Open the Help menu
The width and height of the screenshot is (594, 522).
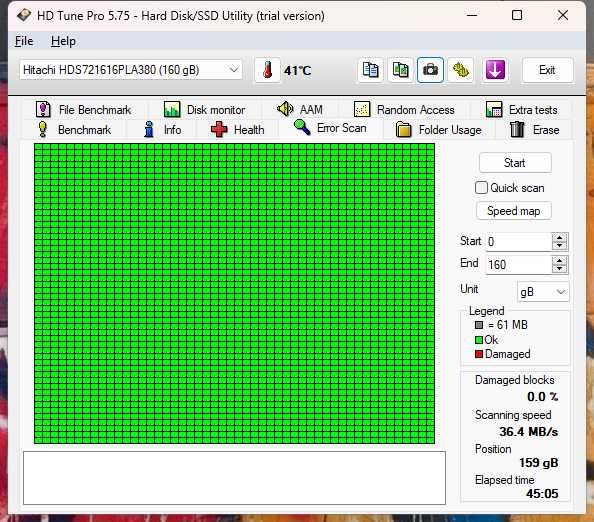pos(63,41)
